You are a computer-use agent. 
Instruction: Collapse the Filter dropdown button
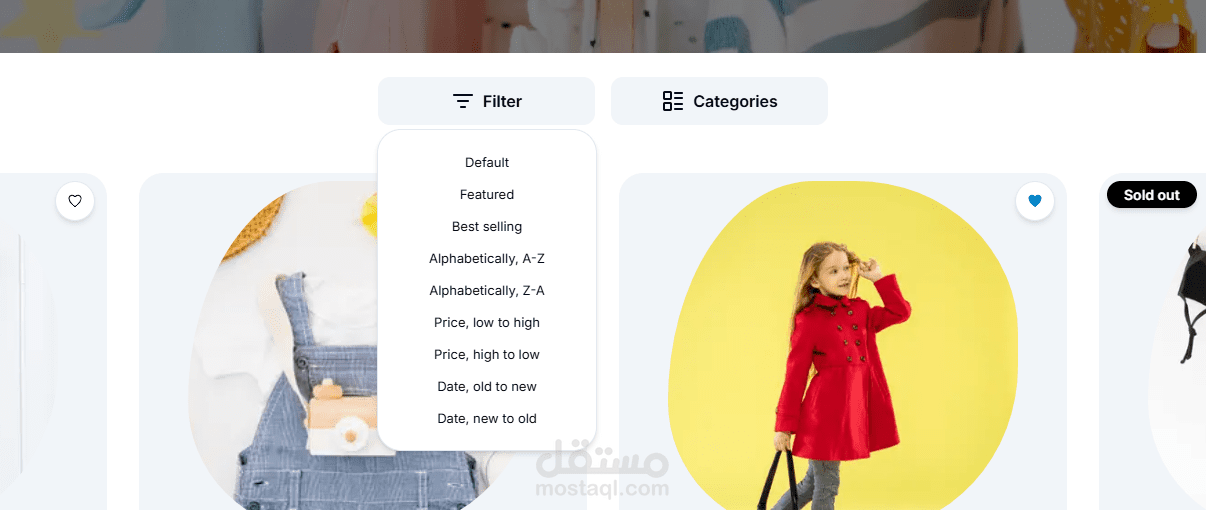(486, 101)
